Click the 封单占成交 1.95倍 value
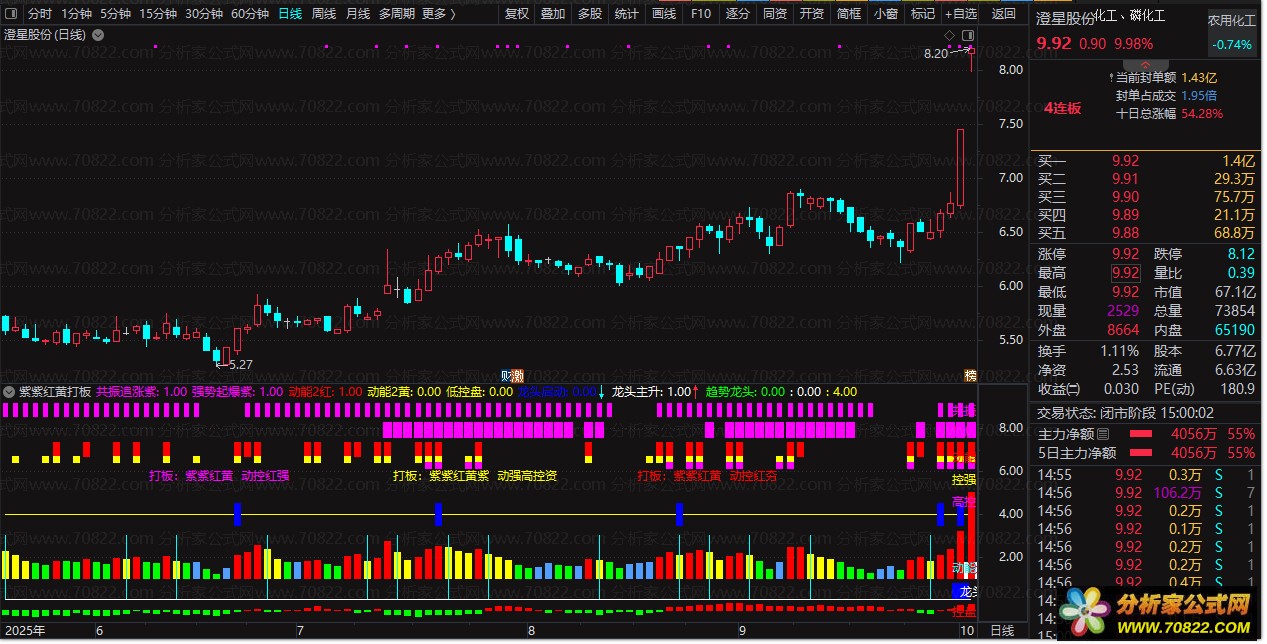1267x644 pixels. (1199, 95)
